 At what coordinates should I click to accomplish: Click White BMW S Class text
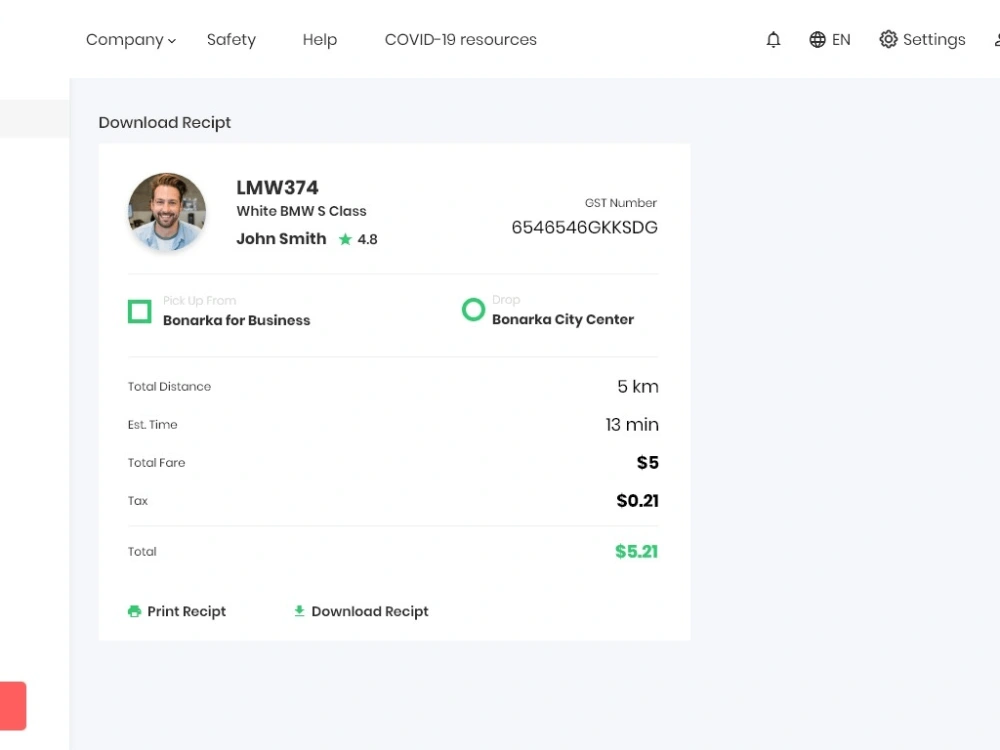(302, 211)
